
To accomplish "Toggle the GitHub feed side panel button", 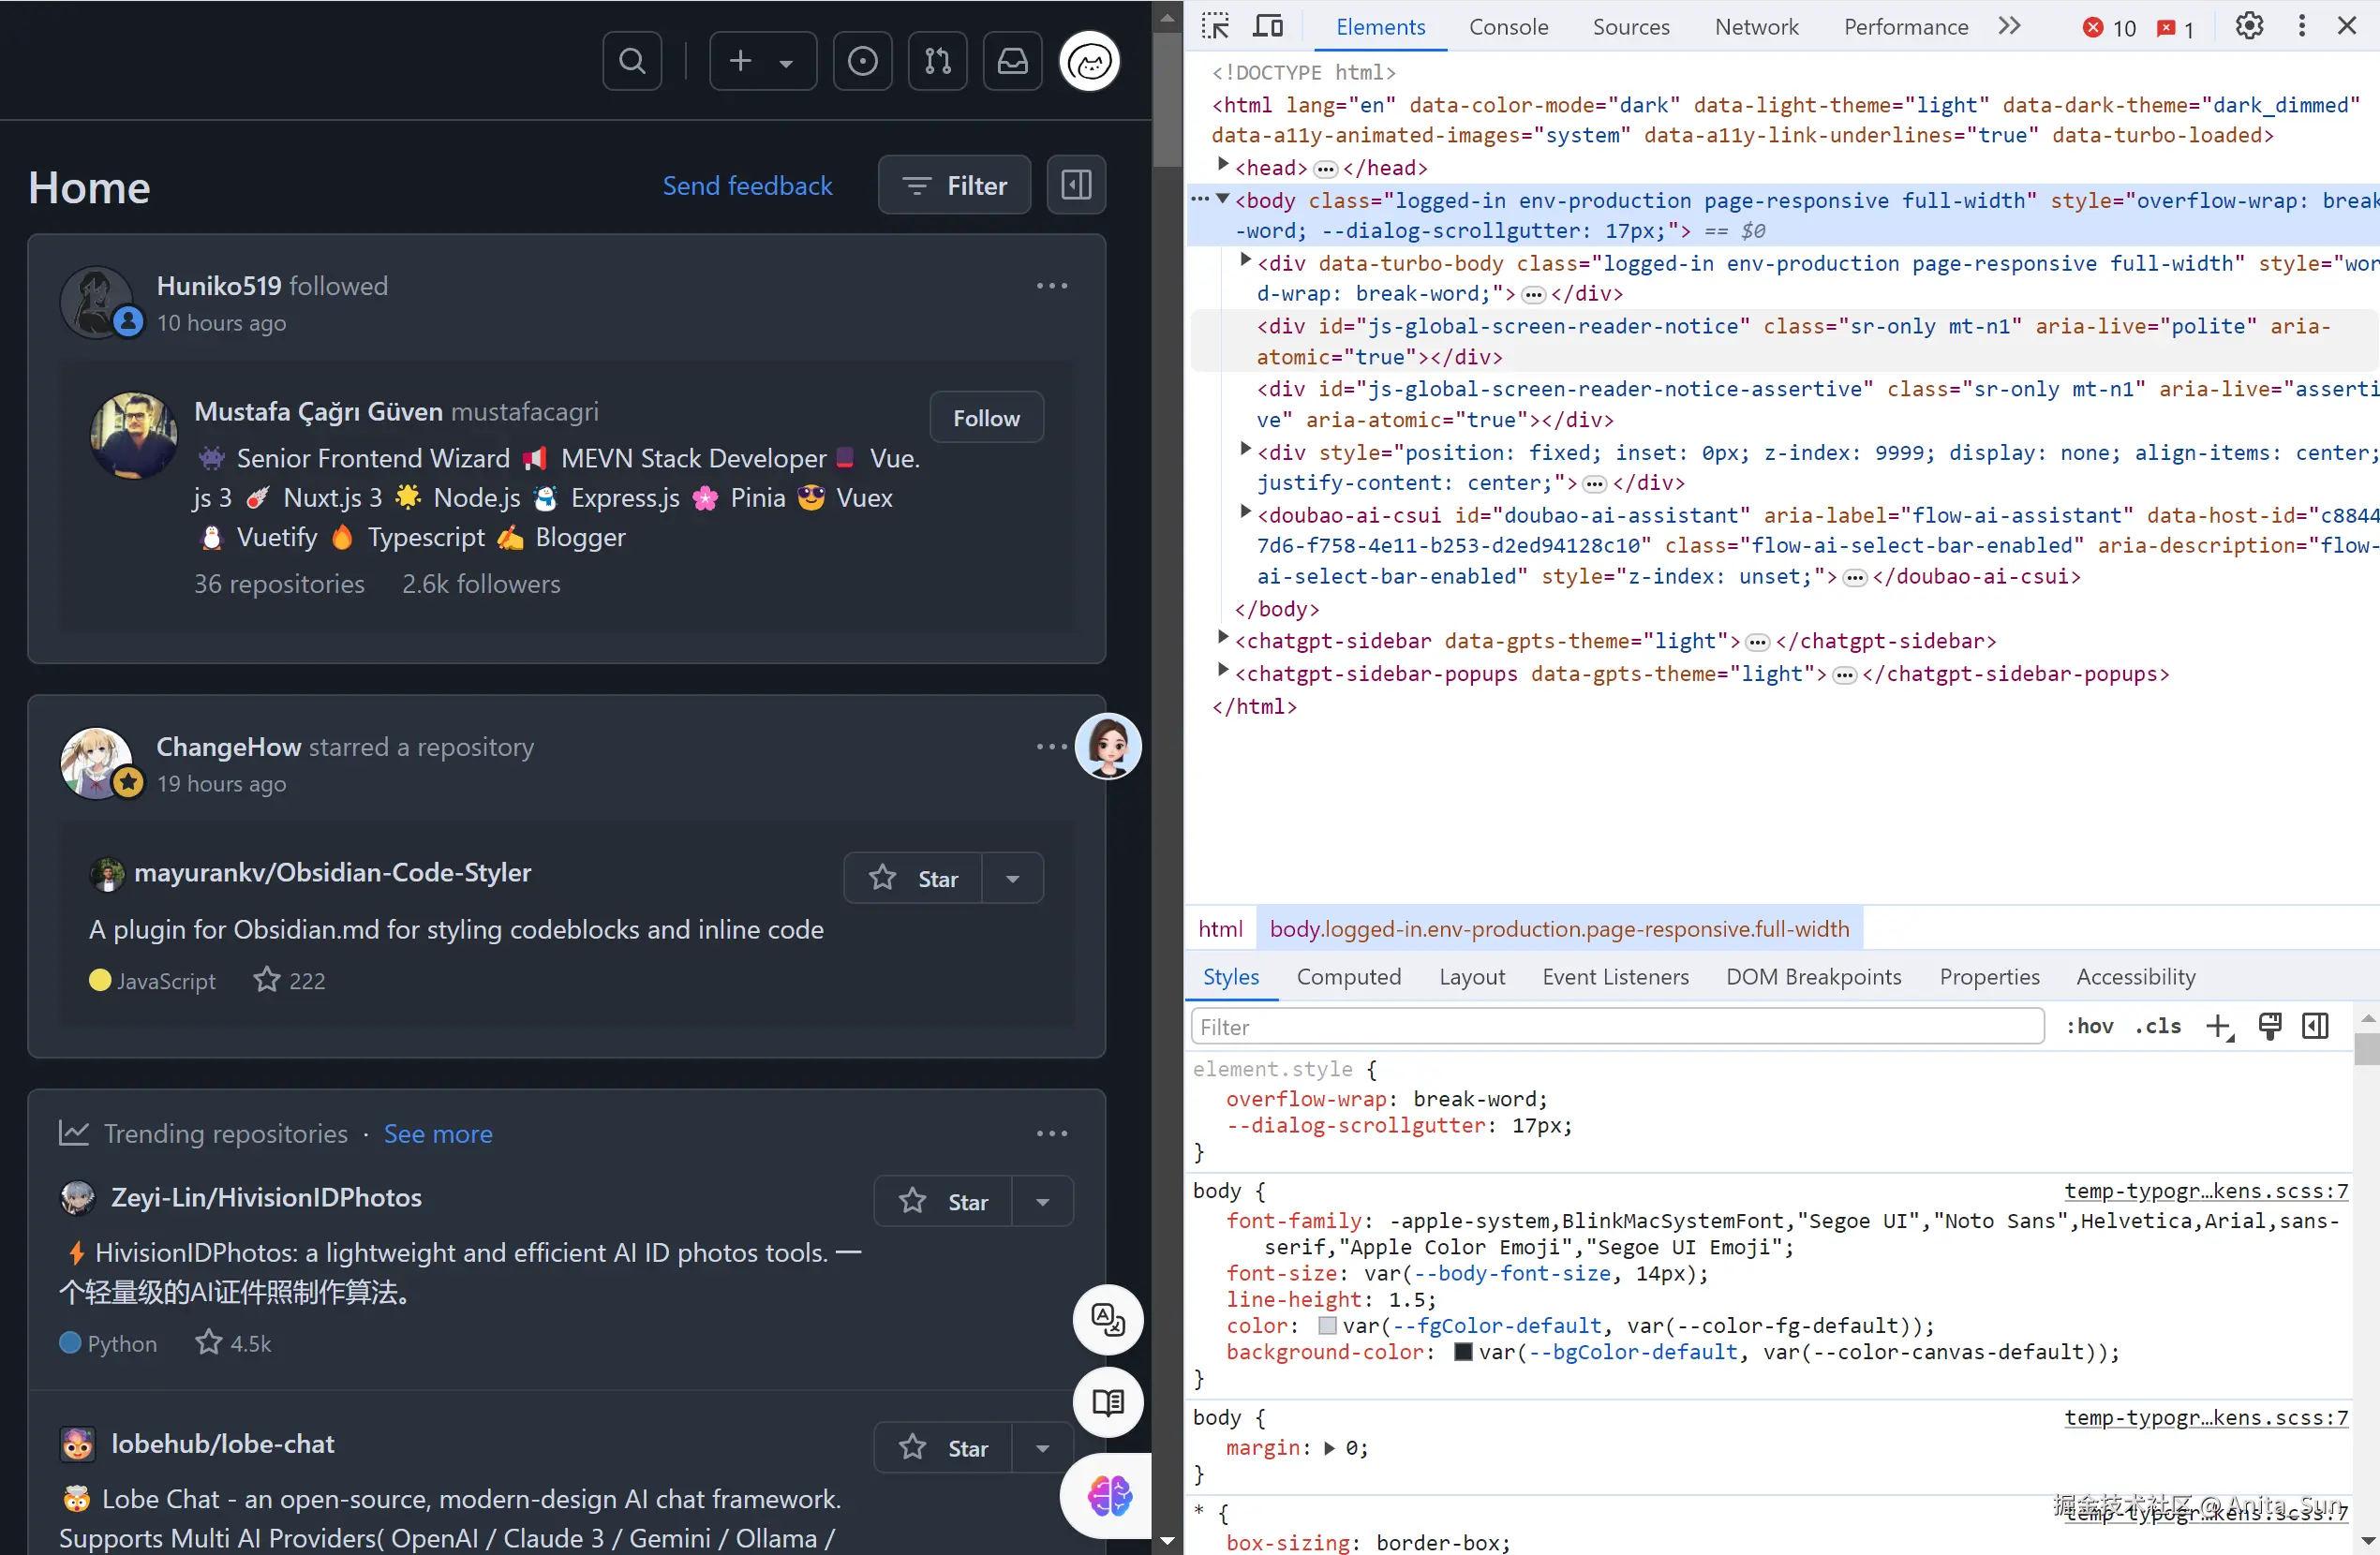I will tap(1076, 185).
